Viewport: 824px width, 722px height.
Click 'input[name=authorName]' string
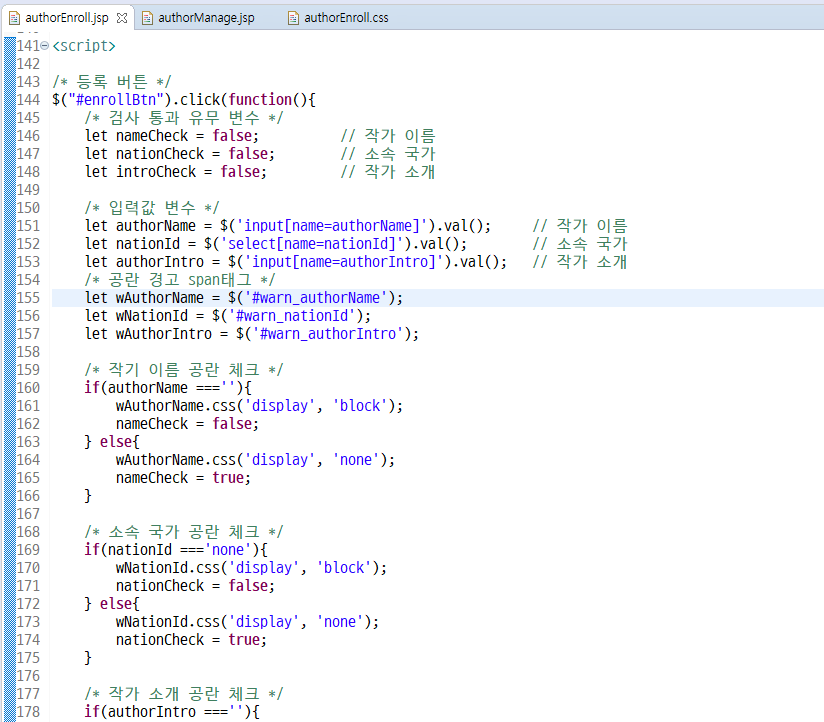pyautogui.click(x=332, y=226)
